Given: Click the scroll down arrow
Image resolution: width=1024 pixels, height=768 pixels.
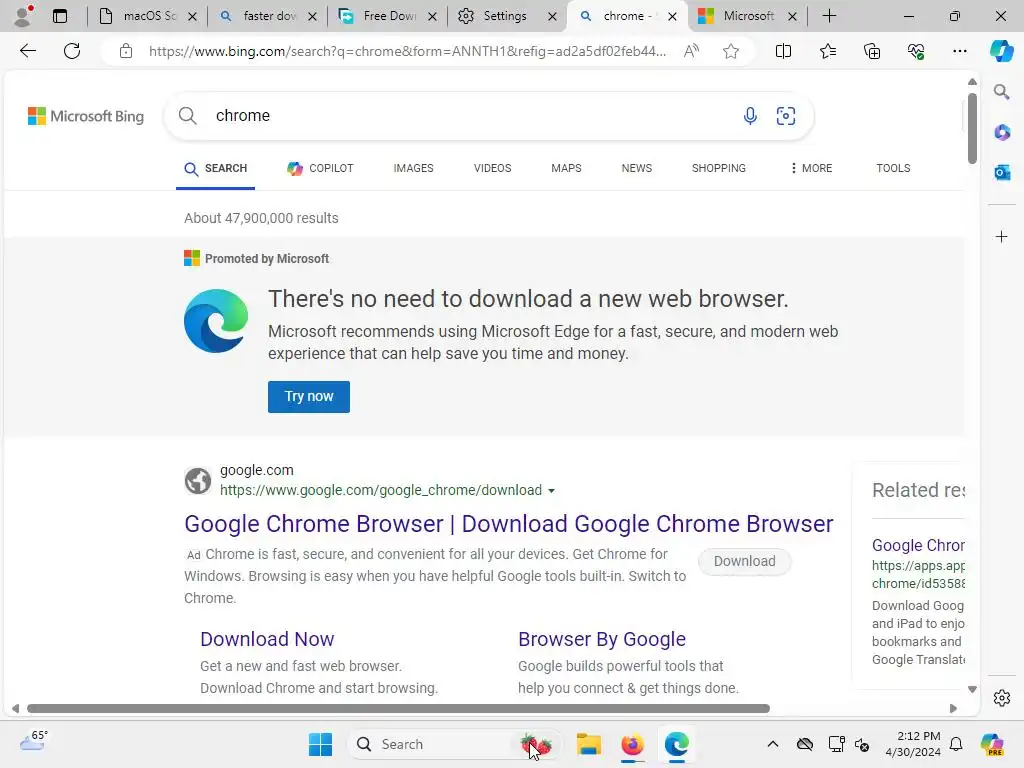Looking at the screenshot, I should click(x=972, y=689).
